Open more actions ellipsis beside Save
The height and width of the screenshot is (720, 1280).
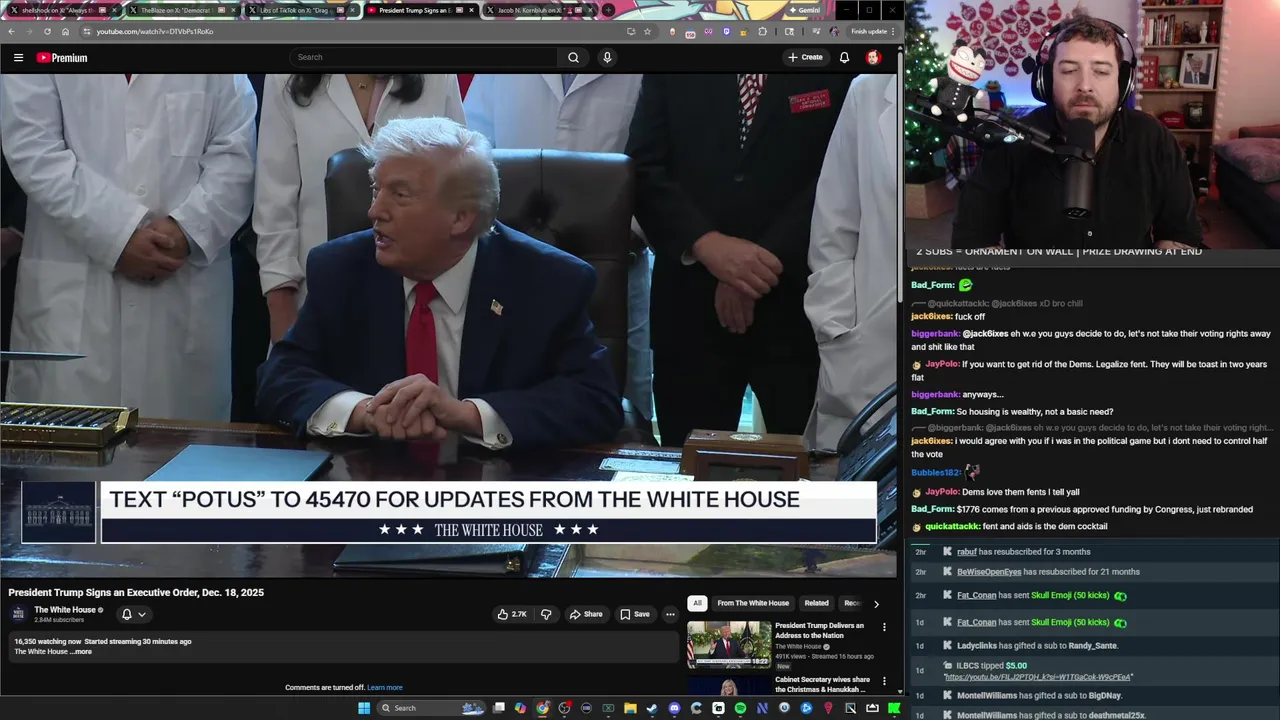coord(670,614)
